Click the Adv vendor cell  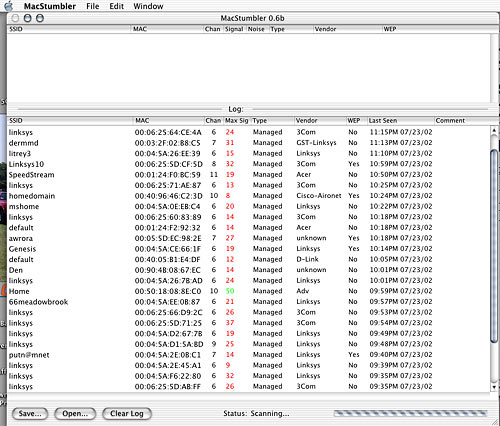[x=303, y=291]
